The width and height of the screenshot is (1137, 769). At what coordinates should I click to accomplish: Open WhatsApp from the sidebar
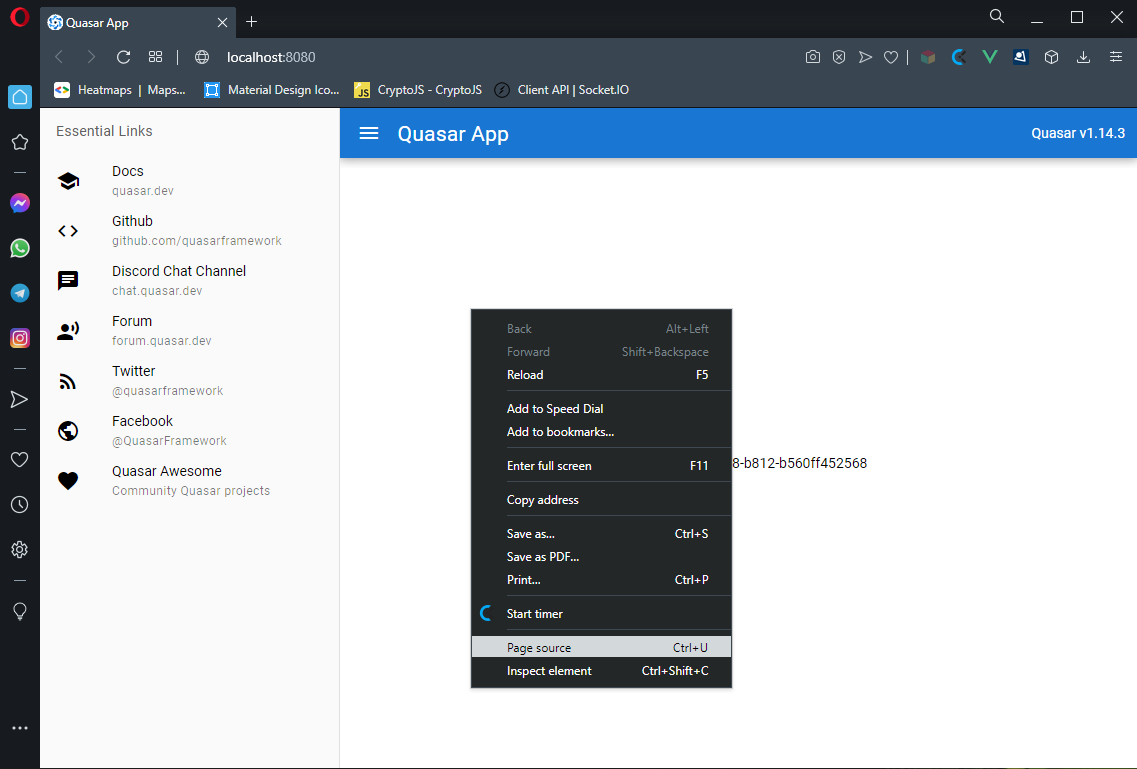point(19,248)
